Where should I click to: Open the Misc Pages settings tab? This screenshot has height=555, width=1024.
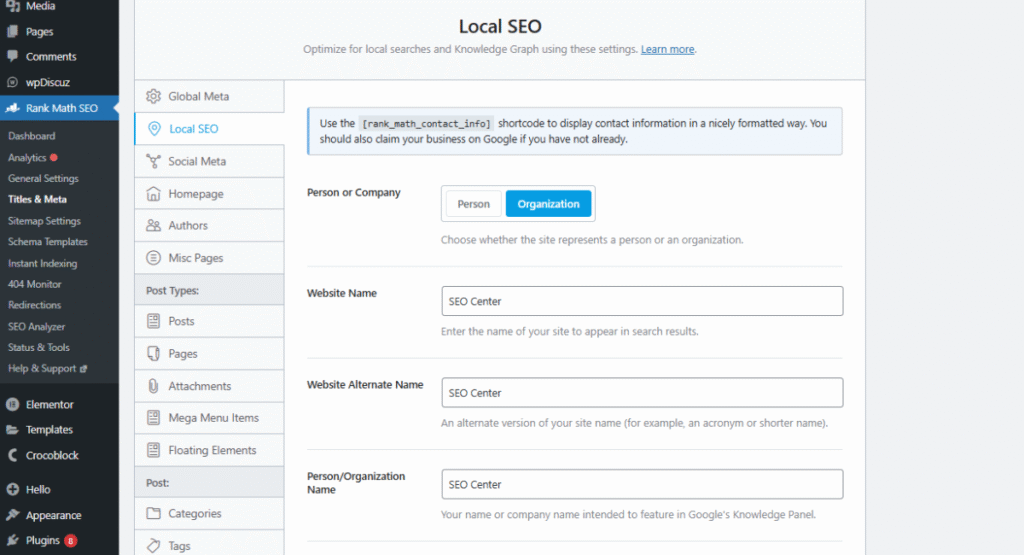(195, 258)
